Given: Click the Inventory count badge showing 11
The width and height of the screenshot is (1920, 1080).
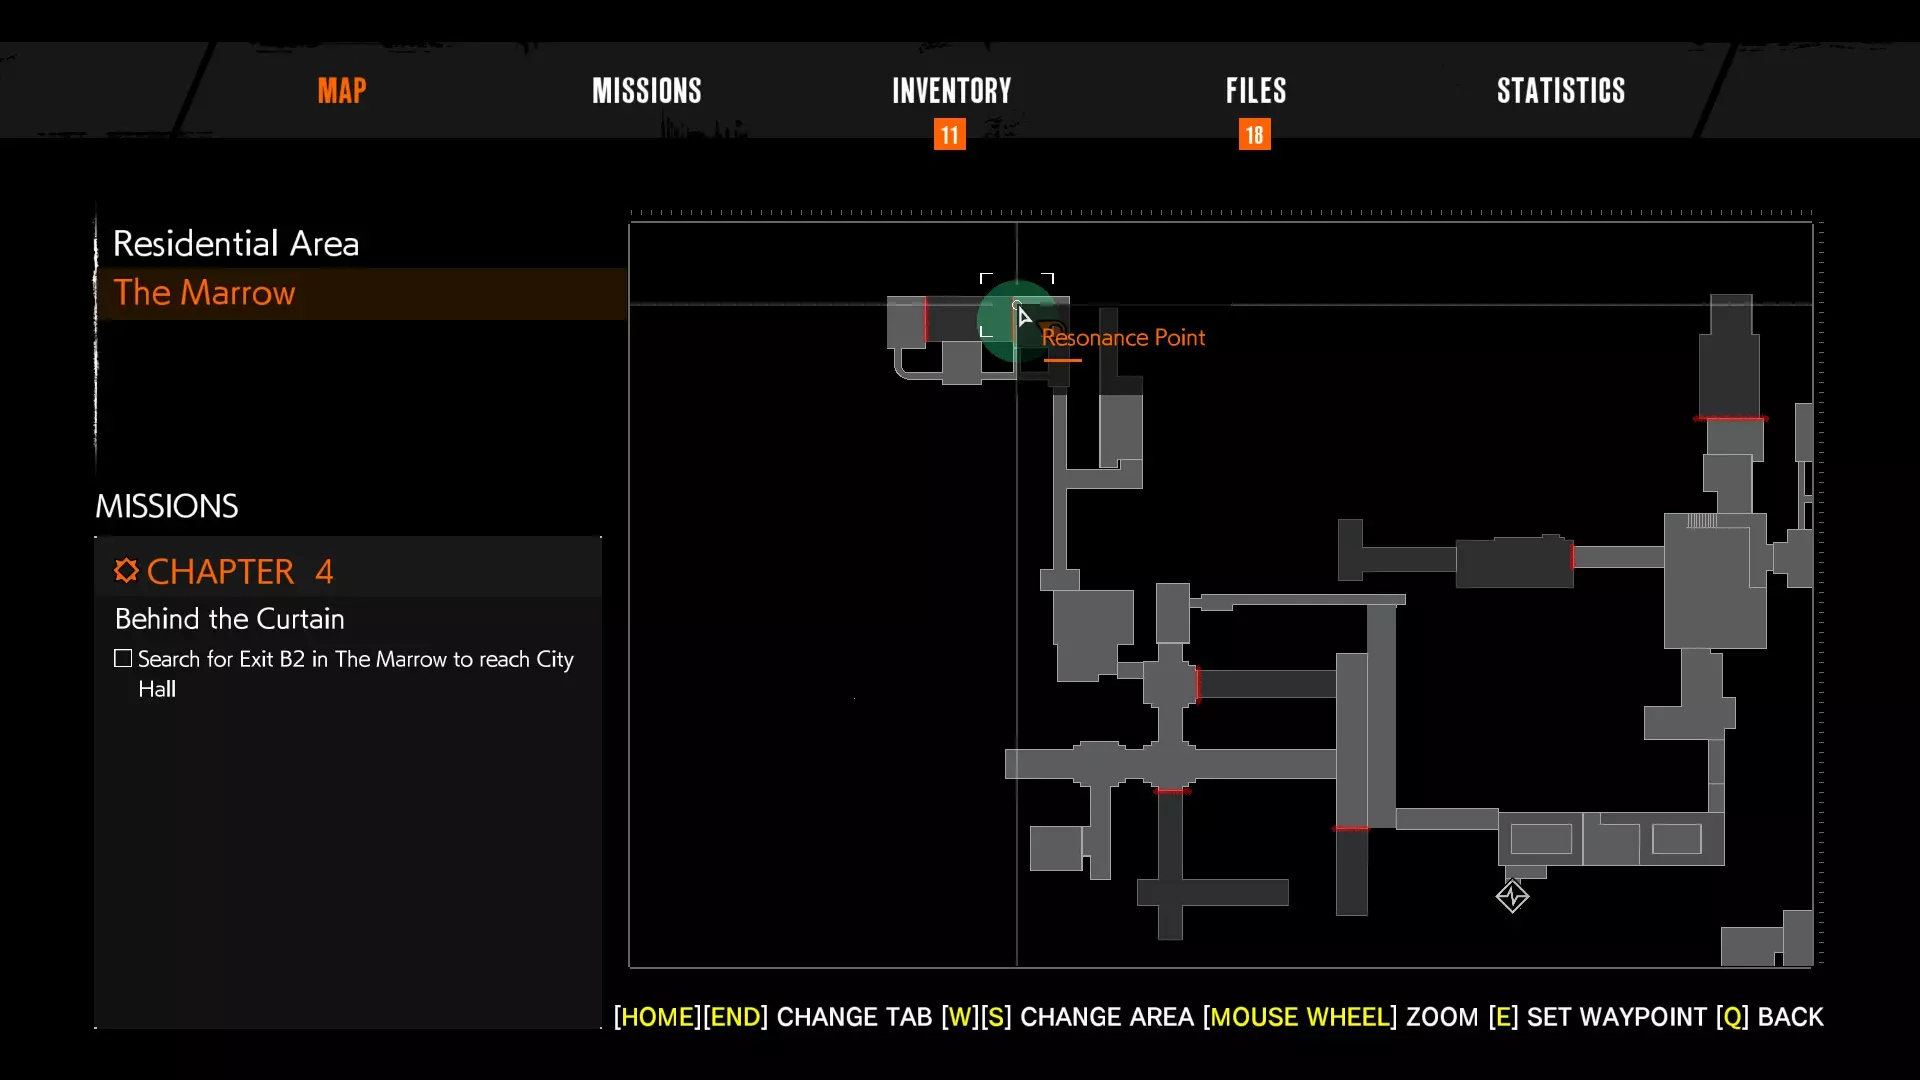Looking at the screenshot, I should pos(949,135).
